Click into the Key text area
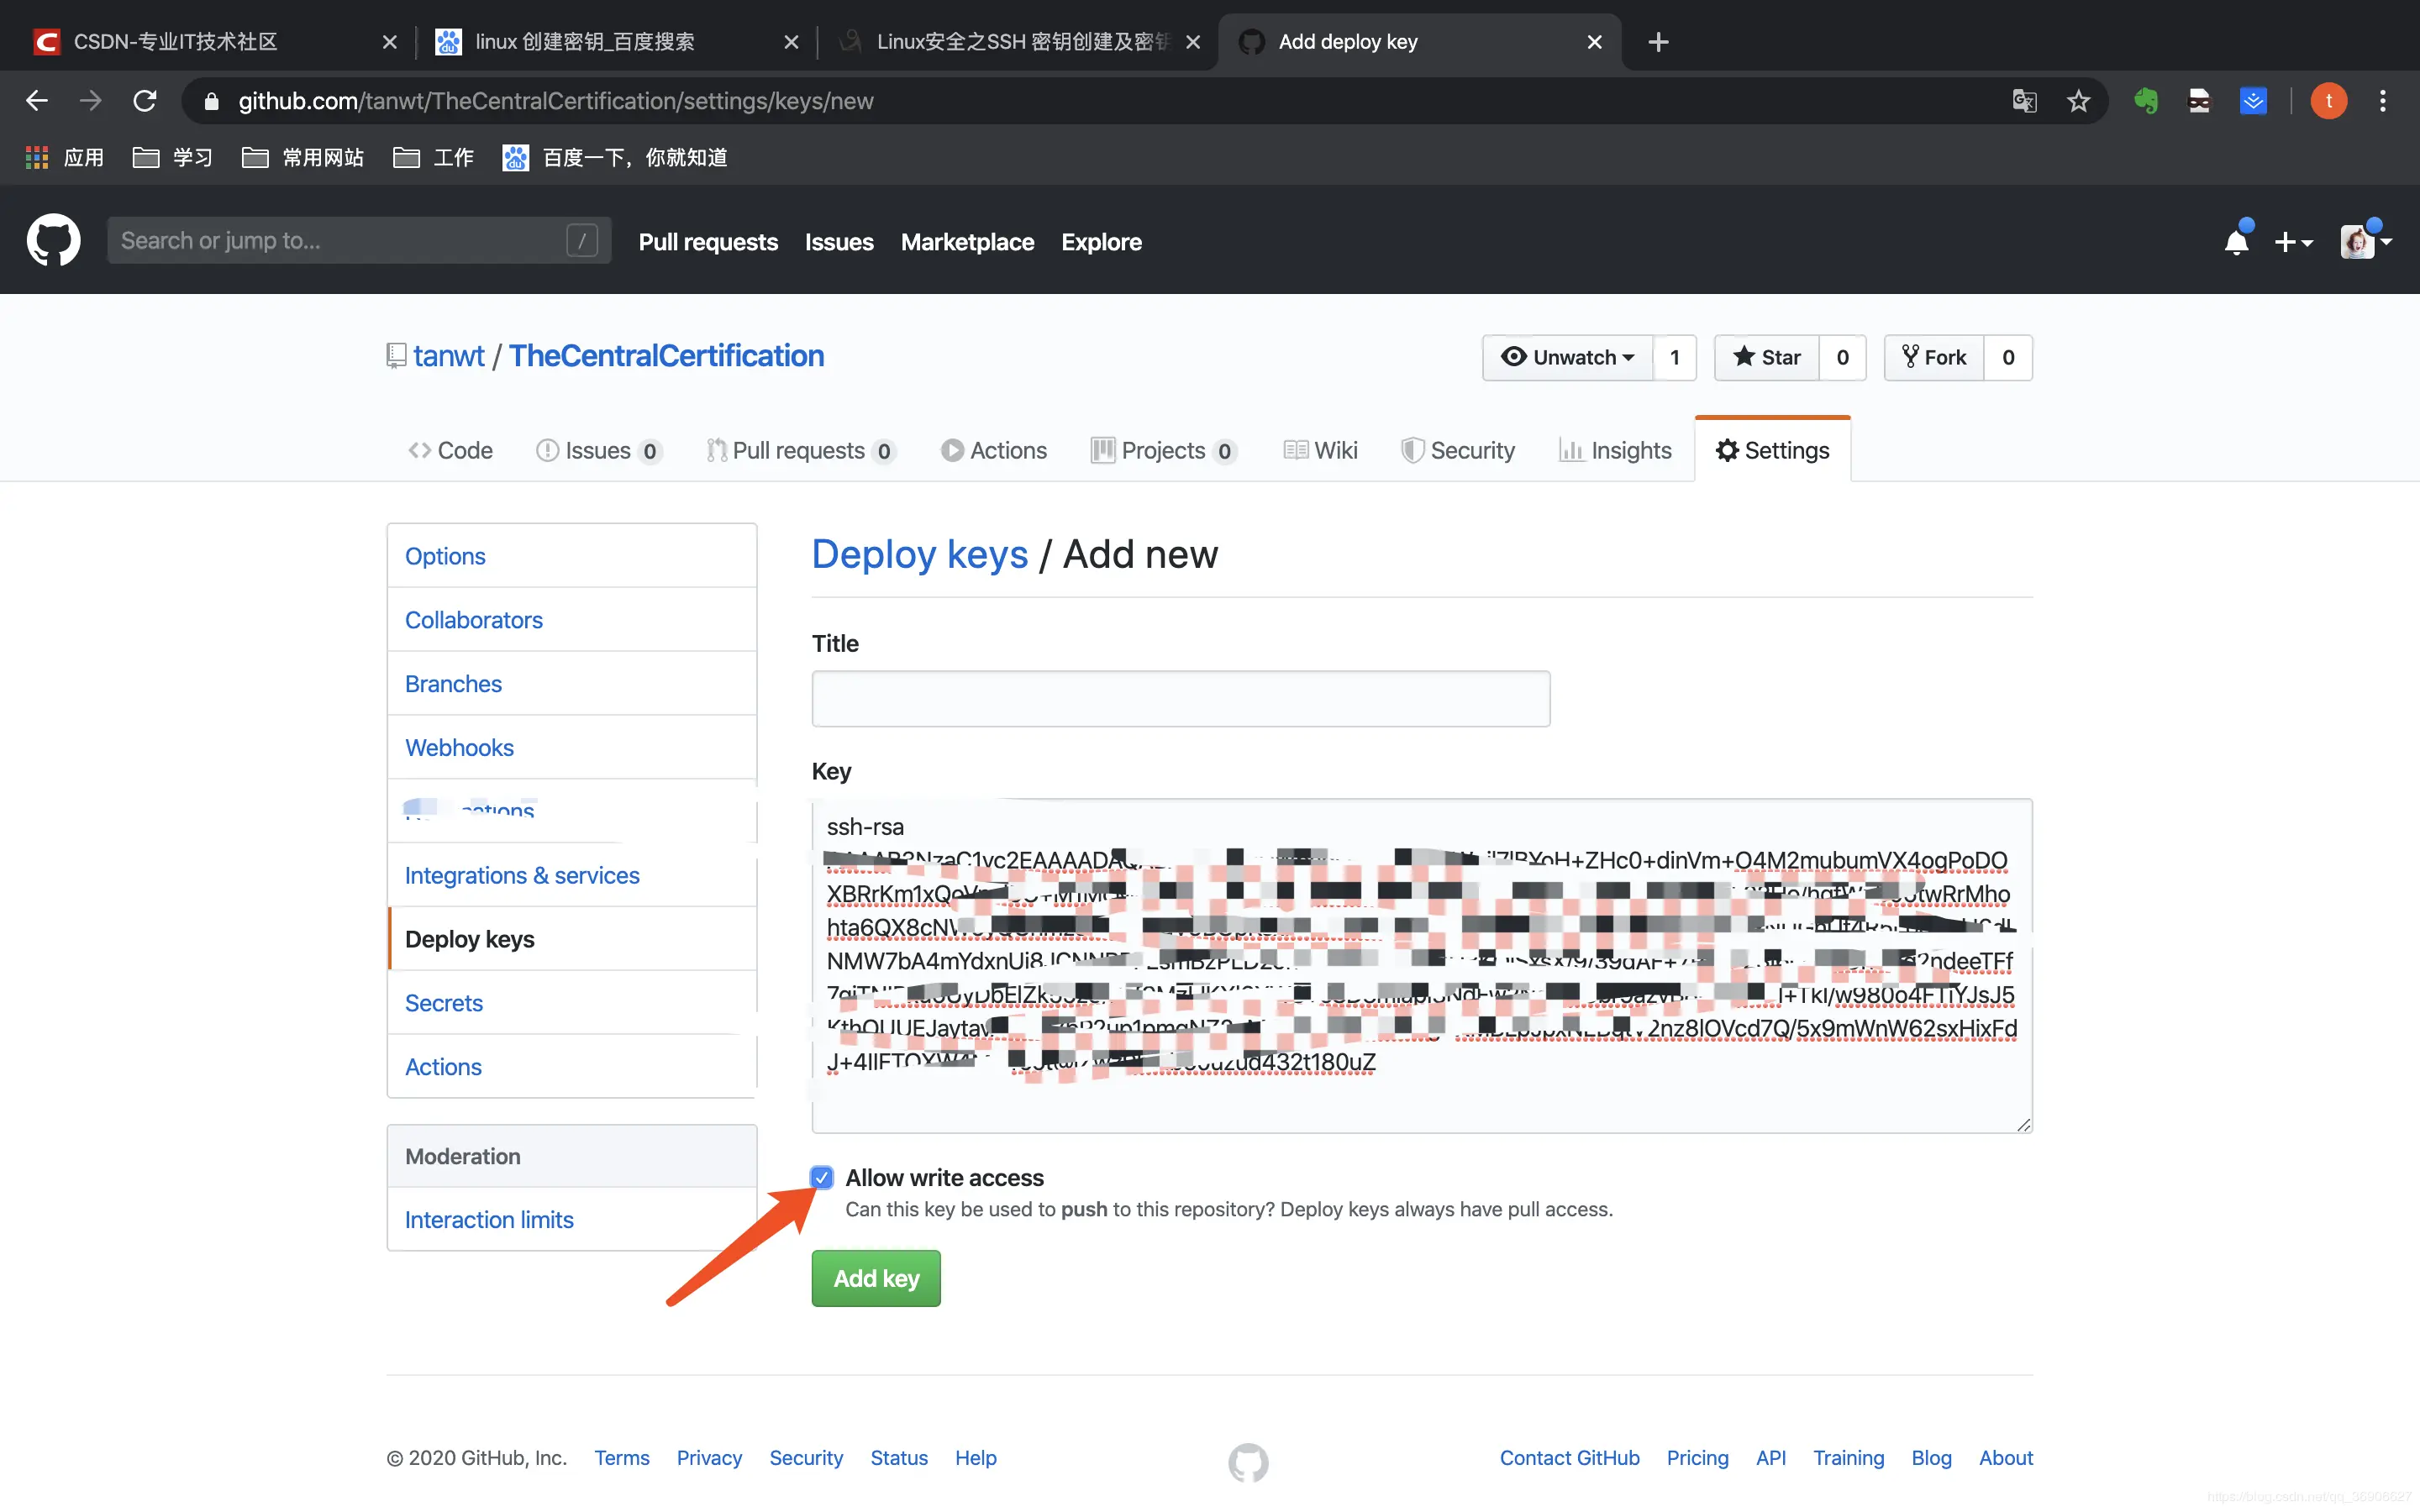The image size is (2420, 1512). point(1422,965)
